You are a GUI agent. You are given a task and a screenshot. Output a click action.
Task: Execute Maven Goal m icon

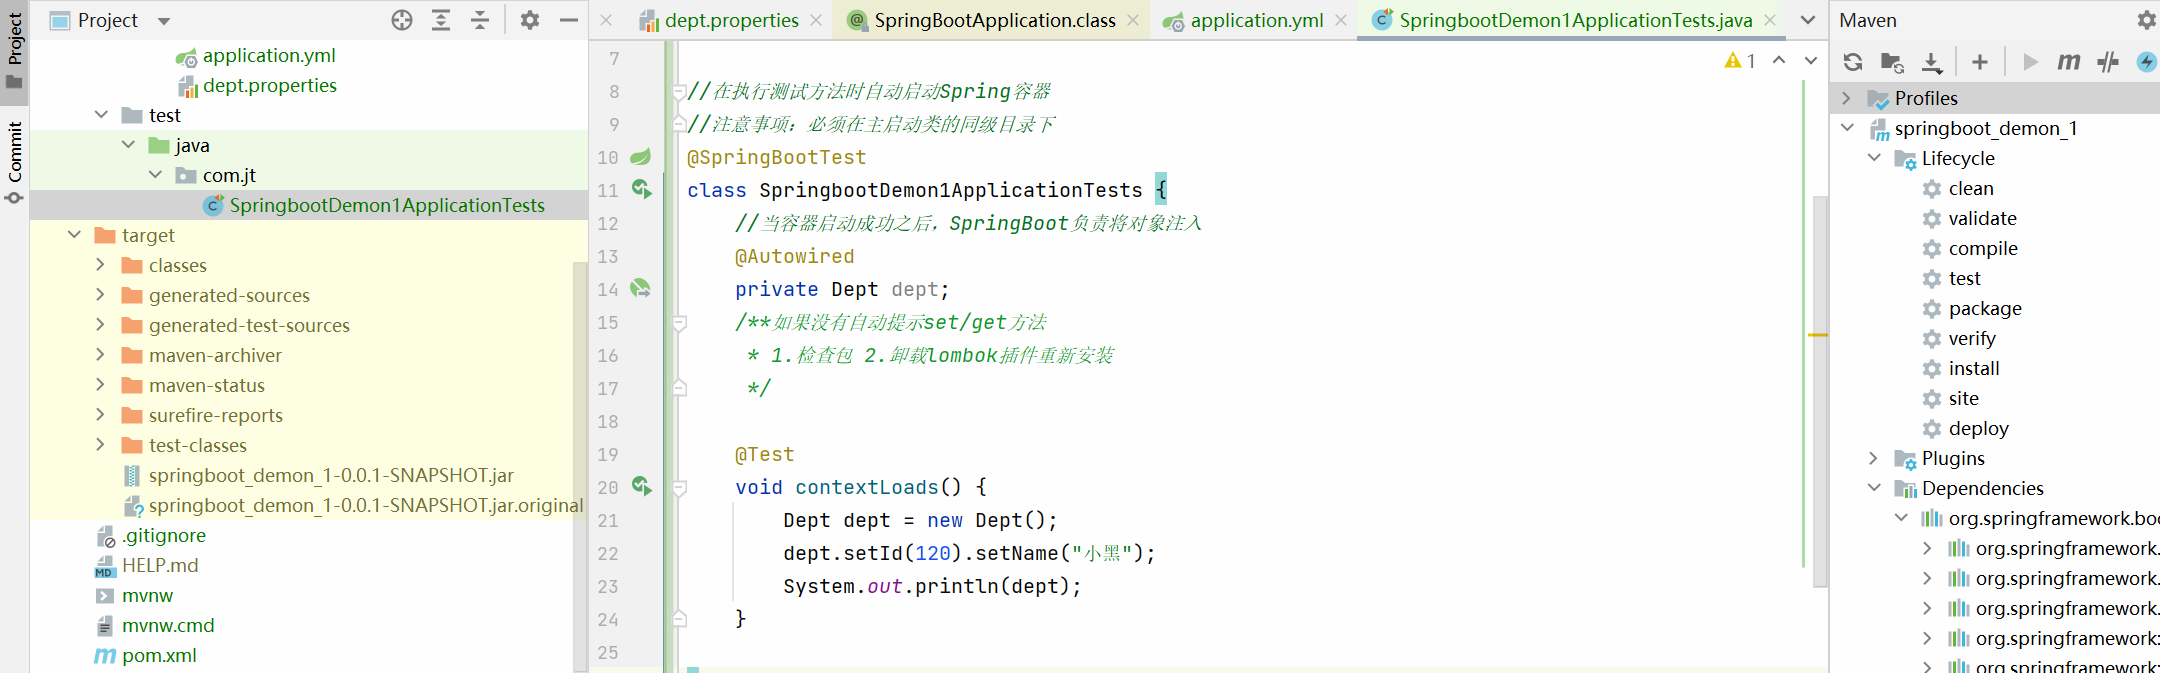click(2068, 62)
